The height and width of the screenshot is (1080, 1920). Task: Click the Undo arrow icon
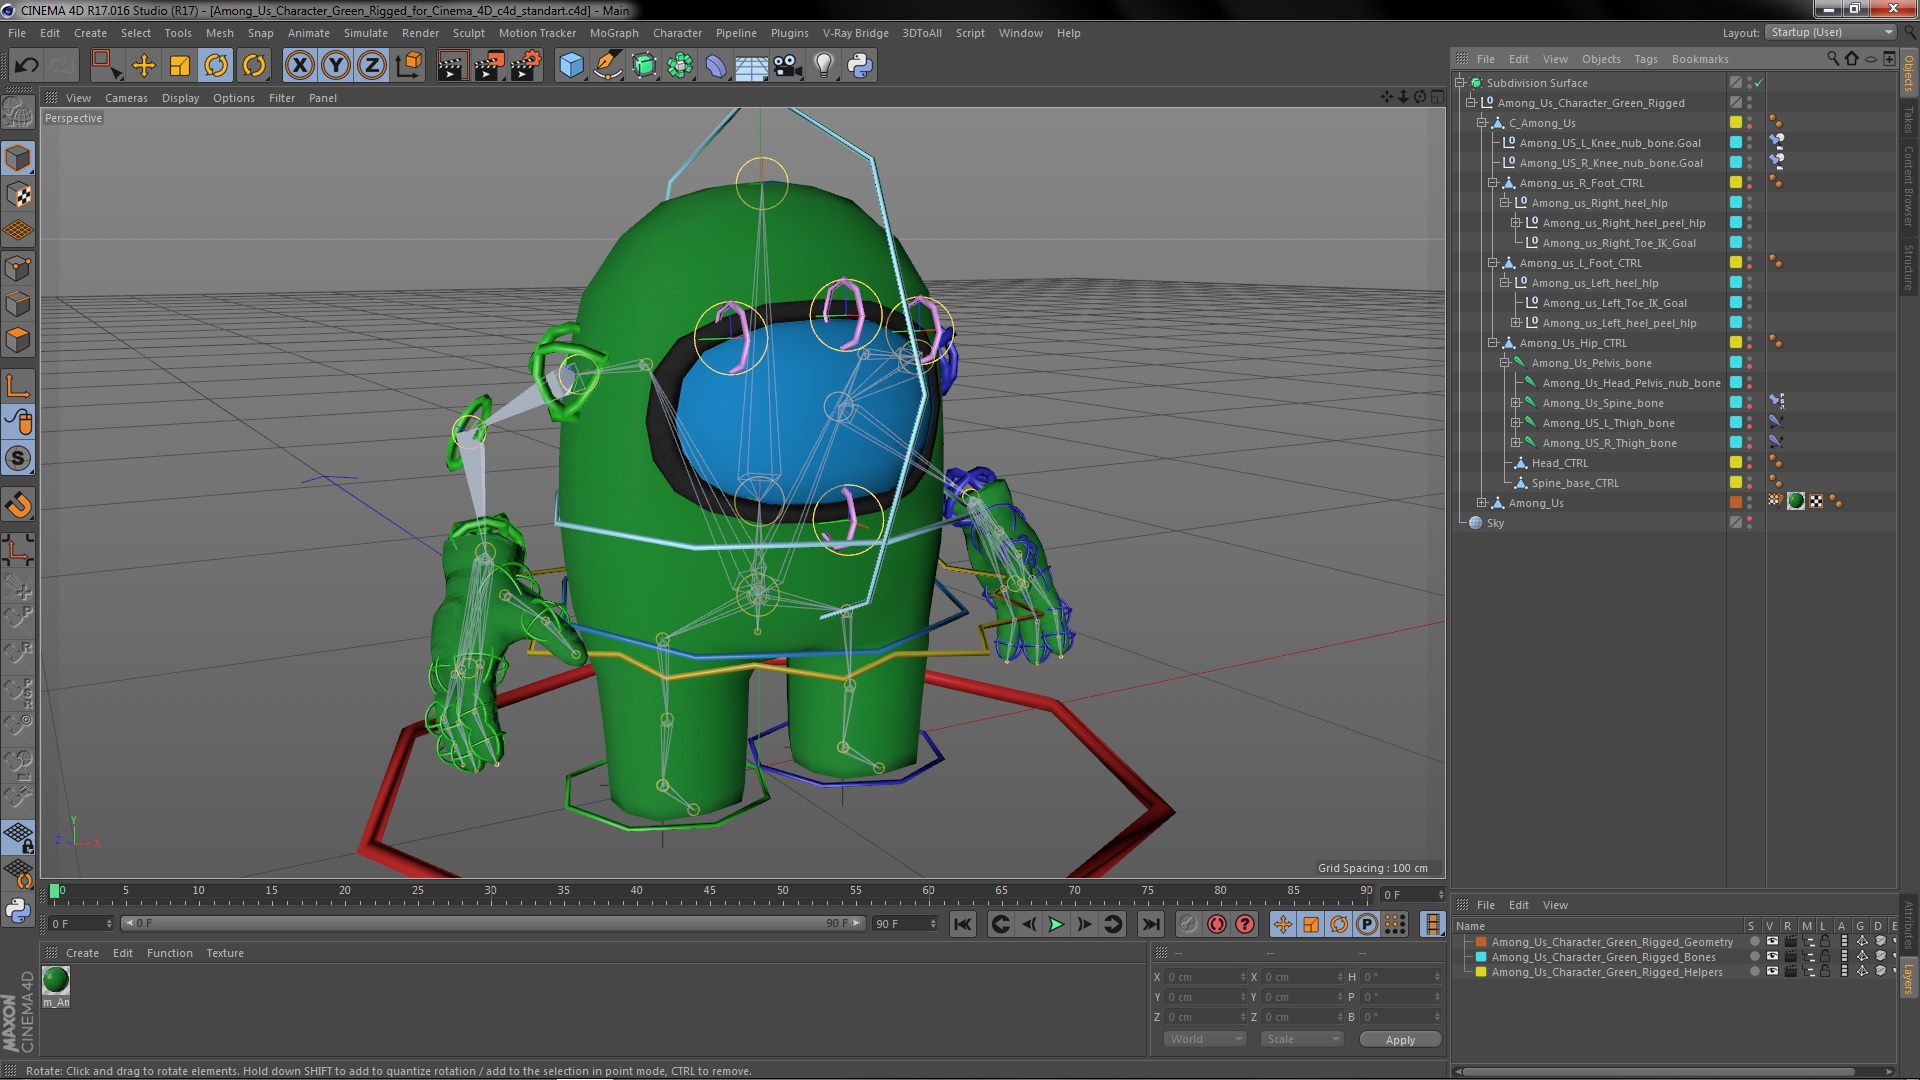(26, 66)
